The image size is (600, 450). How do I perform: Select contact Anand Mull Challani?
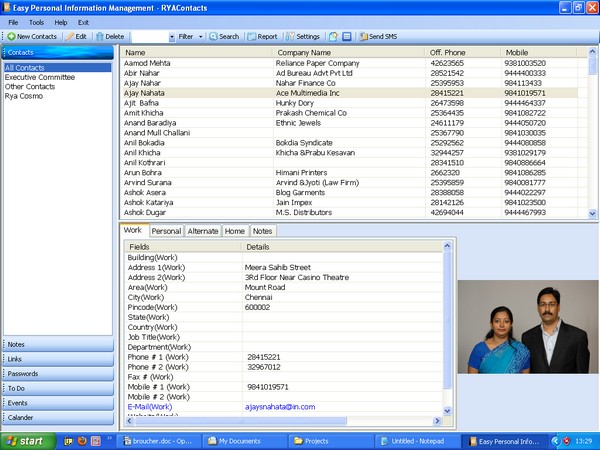pos(157,133)
